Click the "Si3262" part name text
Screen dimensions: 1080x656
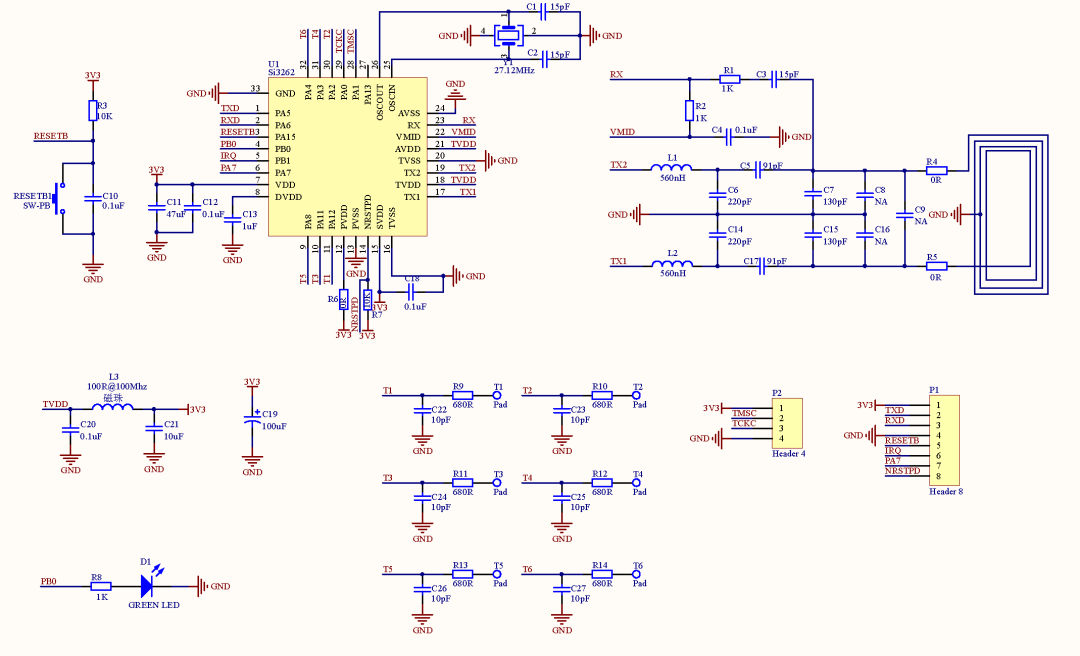pyautogui.click(x=281, y=72)
